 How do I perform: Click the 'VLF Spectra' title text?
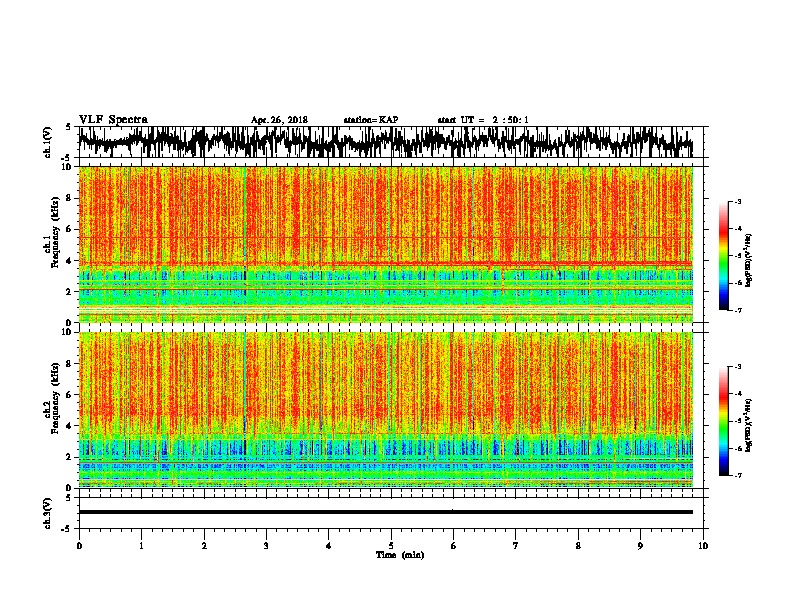coord(113,119)
